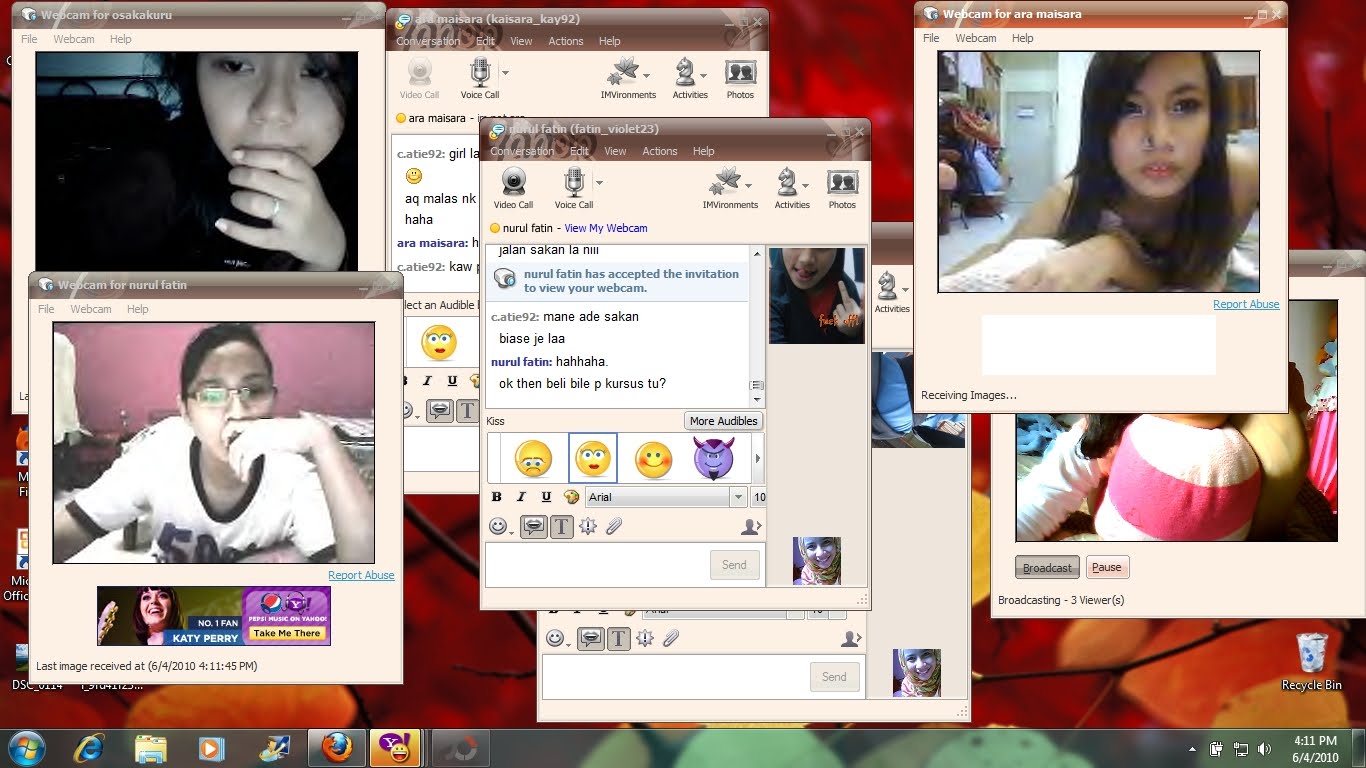Open emoticon picker in nurul fatin chat
The image size is (1366, 768).
(500, 526)
